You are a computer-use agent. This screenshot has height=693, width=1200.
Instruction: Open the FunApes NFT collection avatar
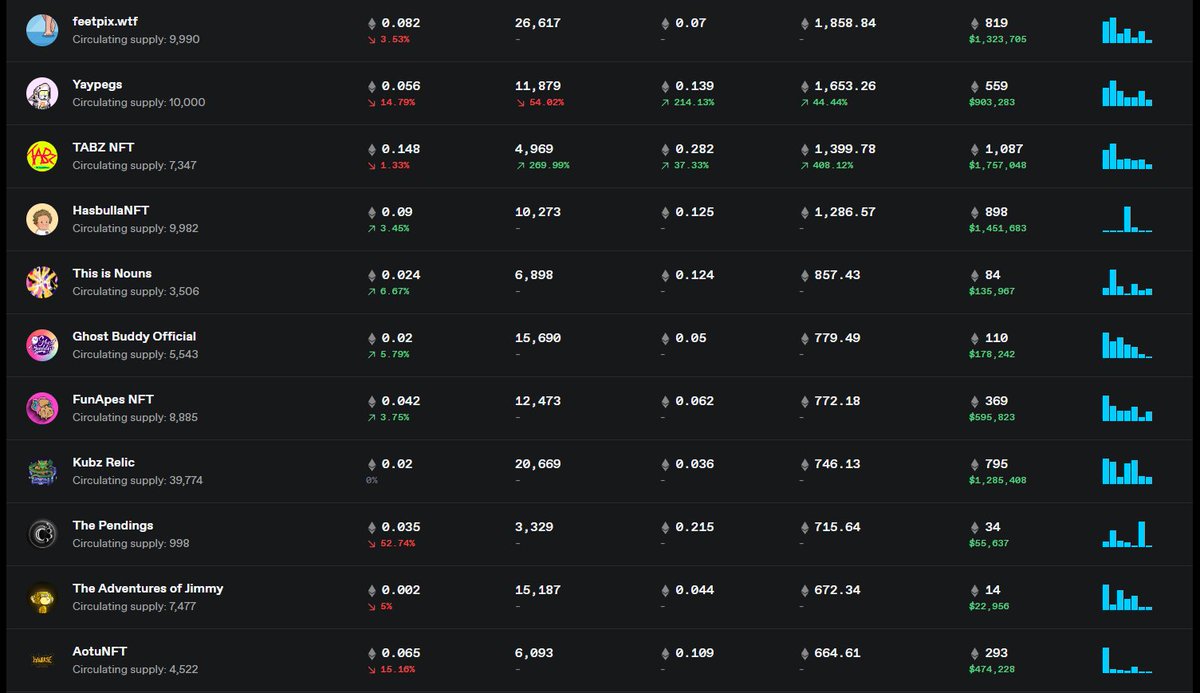click(42, 408)
